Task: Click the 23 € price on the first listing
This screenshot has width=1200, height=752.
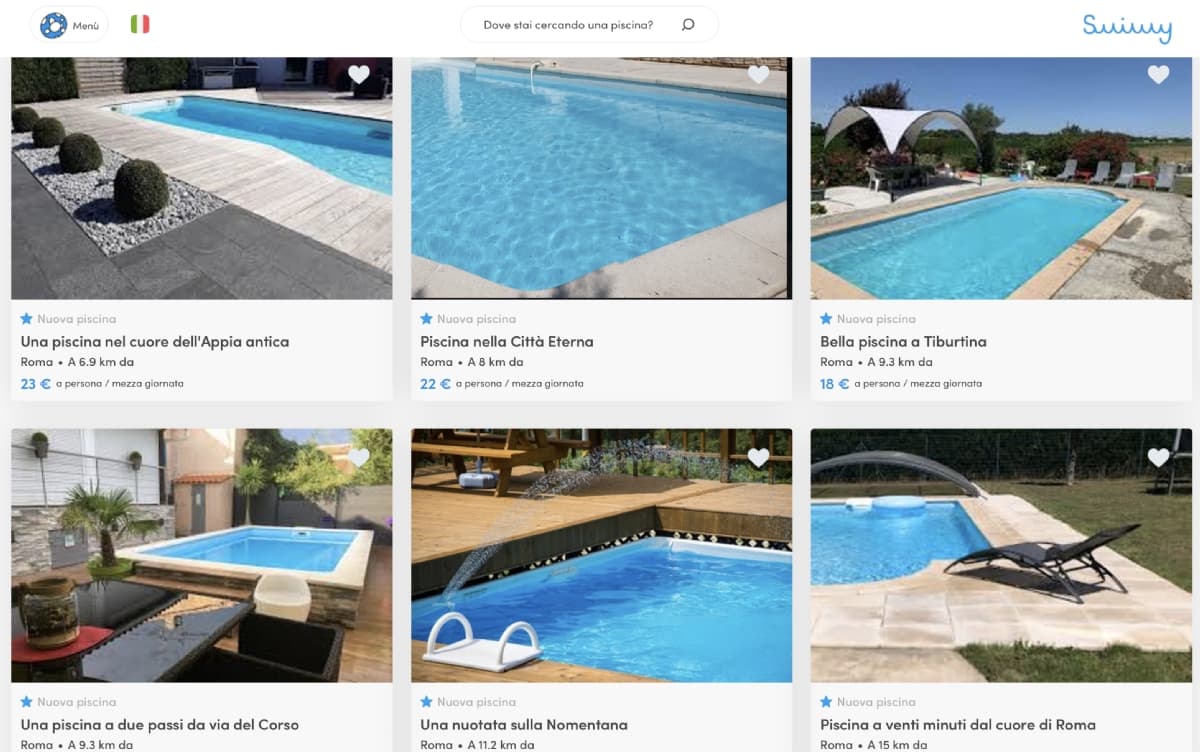Action: [35, 383]
